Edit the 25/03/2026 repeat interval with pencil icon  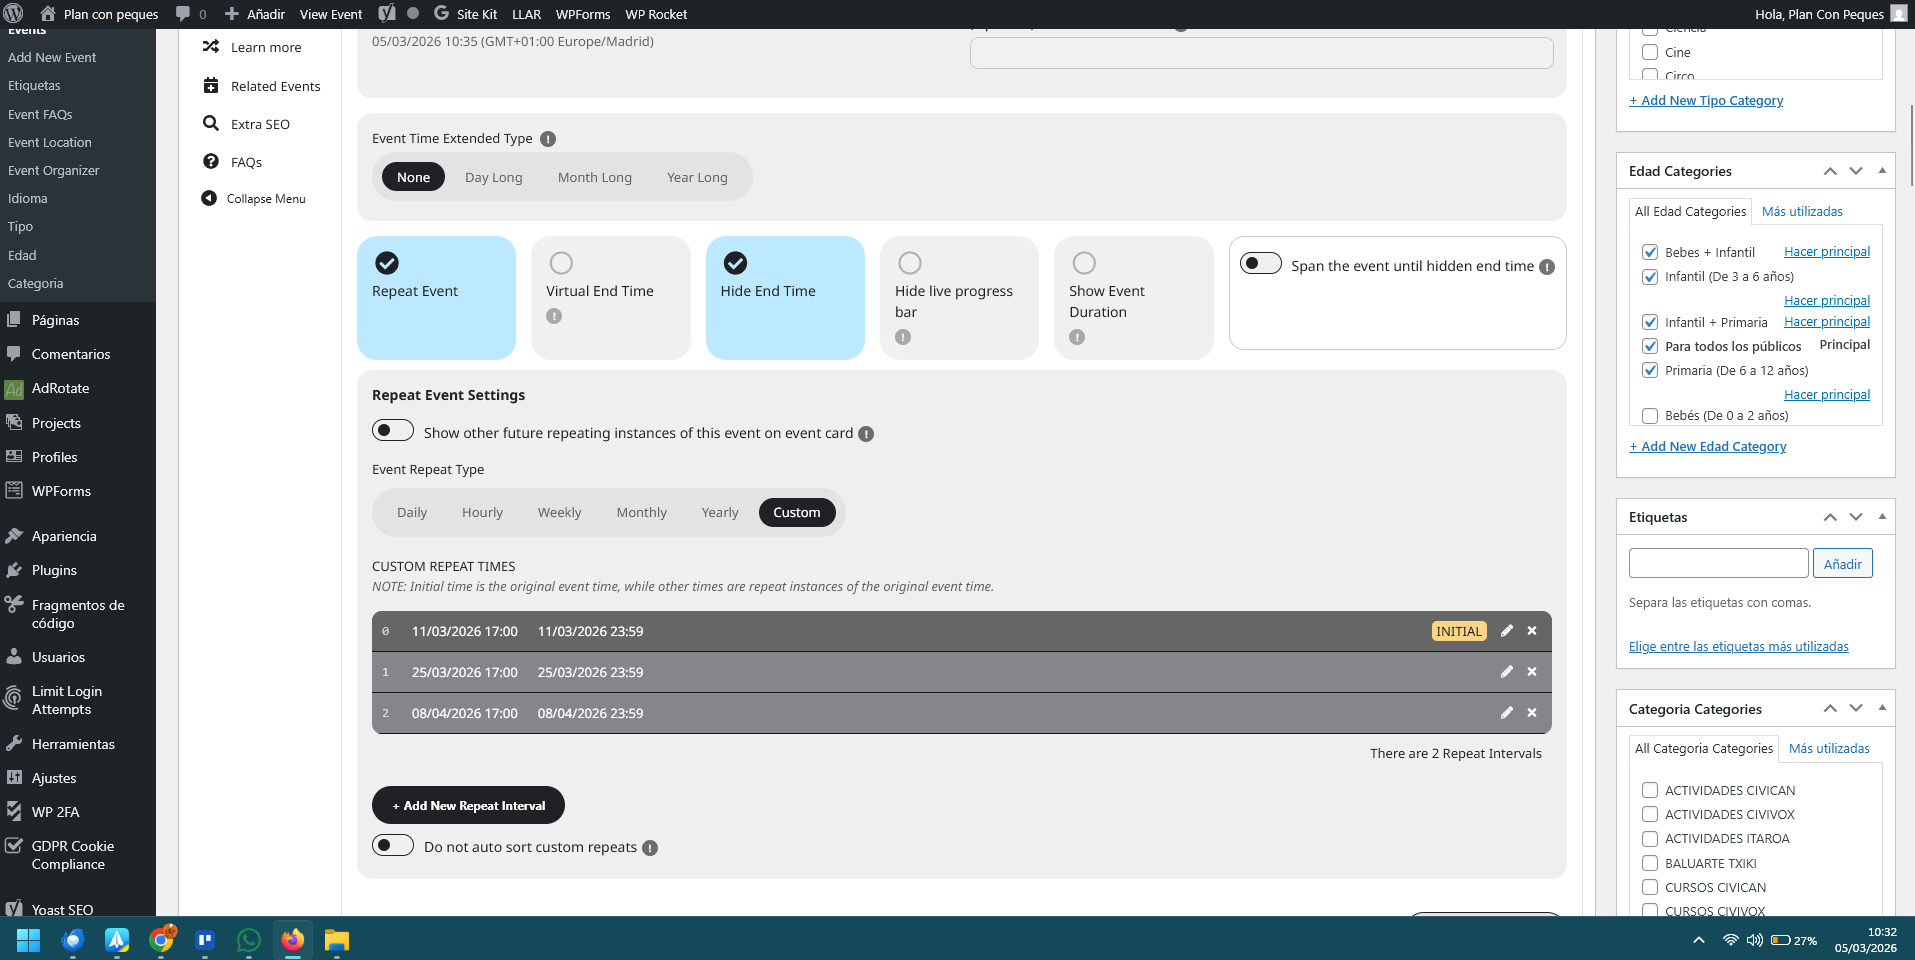click(1506, 672)
